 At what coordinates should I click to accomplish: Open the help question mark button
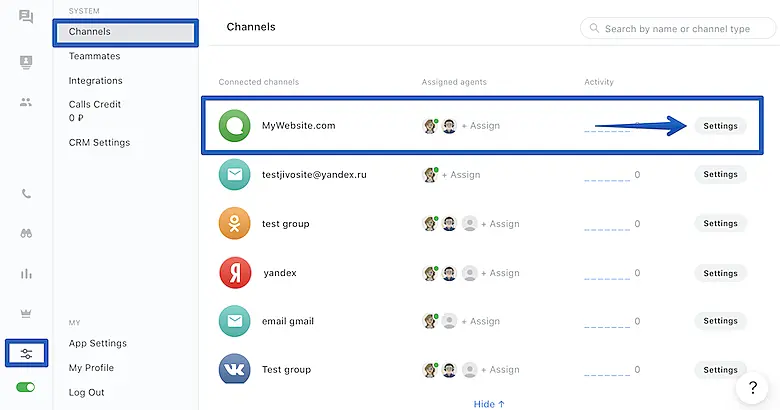751,388
